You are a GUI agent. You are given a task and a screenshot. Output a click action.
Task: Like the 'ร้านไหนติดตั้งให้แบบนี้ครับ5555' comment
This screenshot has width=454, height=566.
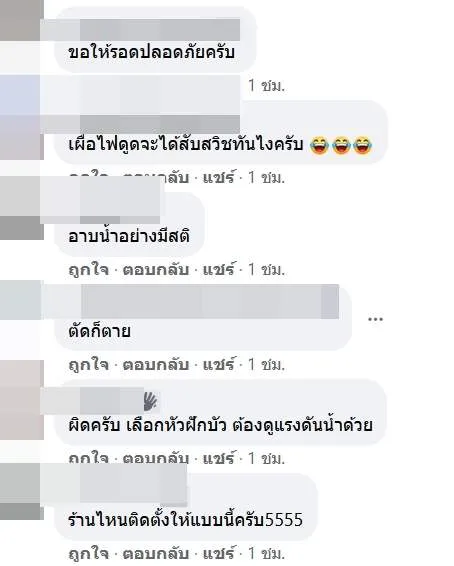point(89,553)
